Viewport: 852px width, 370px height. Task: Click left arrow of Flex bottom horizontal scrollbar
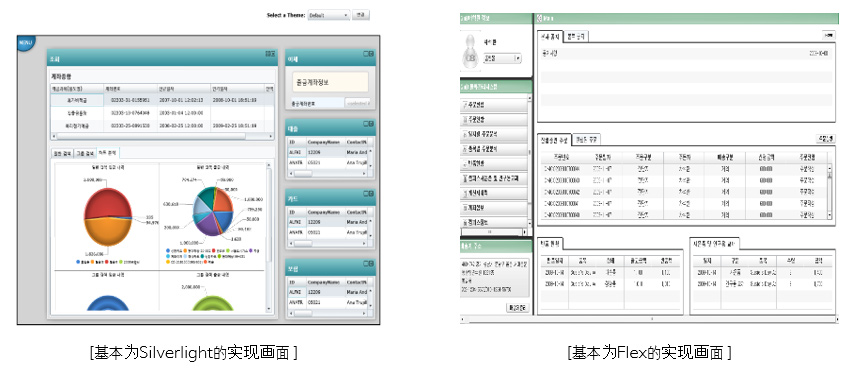pos(463,319)
